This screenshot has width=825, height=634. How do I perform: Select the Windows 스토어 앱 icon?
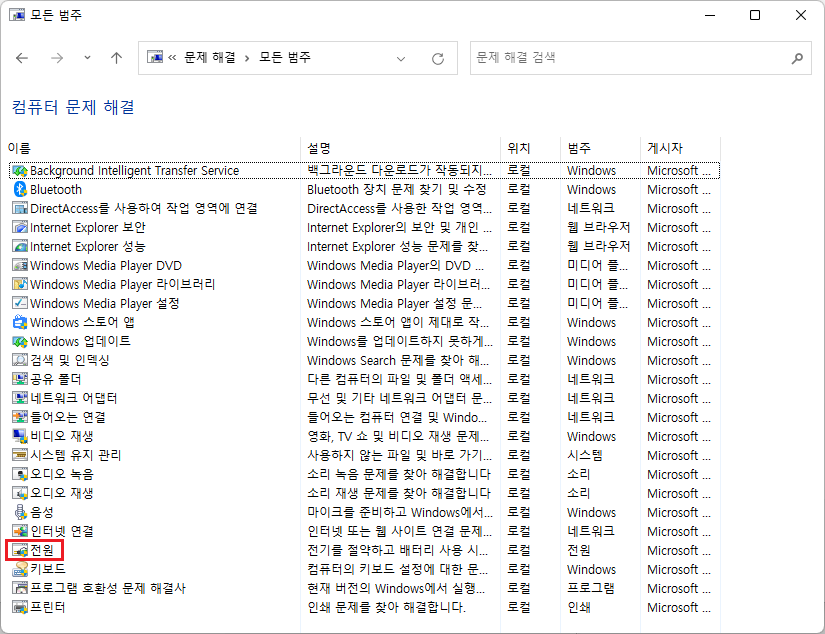tap(20, 322)
